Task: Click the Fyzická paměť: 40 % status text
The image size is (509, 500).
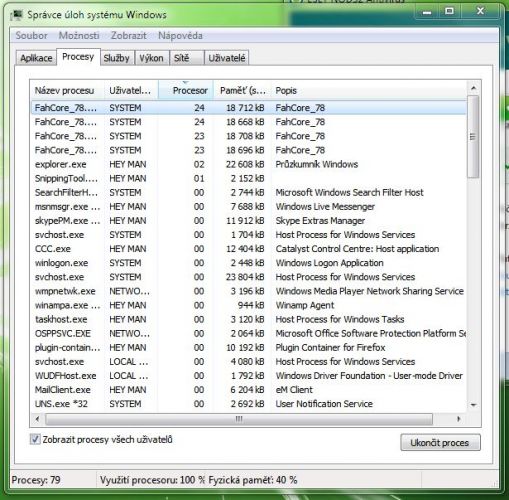Action: click(253, 480)
